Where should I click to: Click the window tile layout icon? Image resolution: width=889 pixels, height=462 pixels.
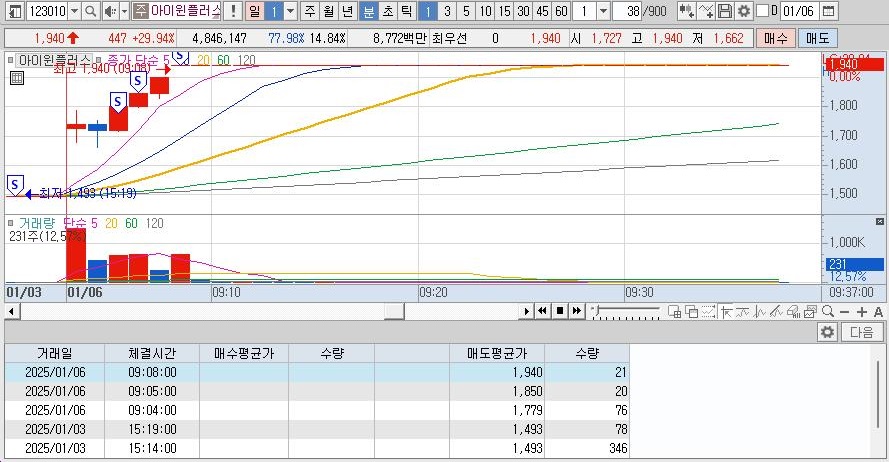pos(674,311)
